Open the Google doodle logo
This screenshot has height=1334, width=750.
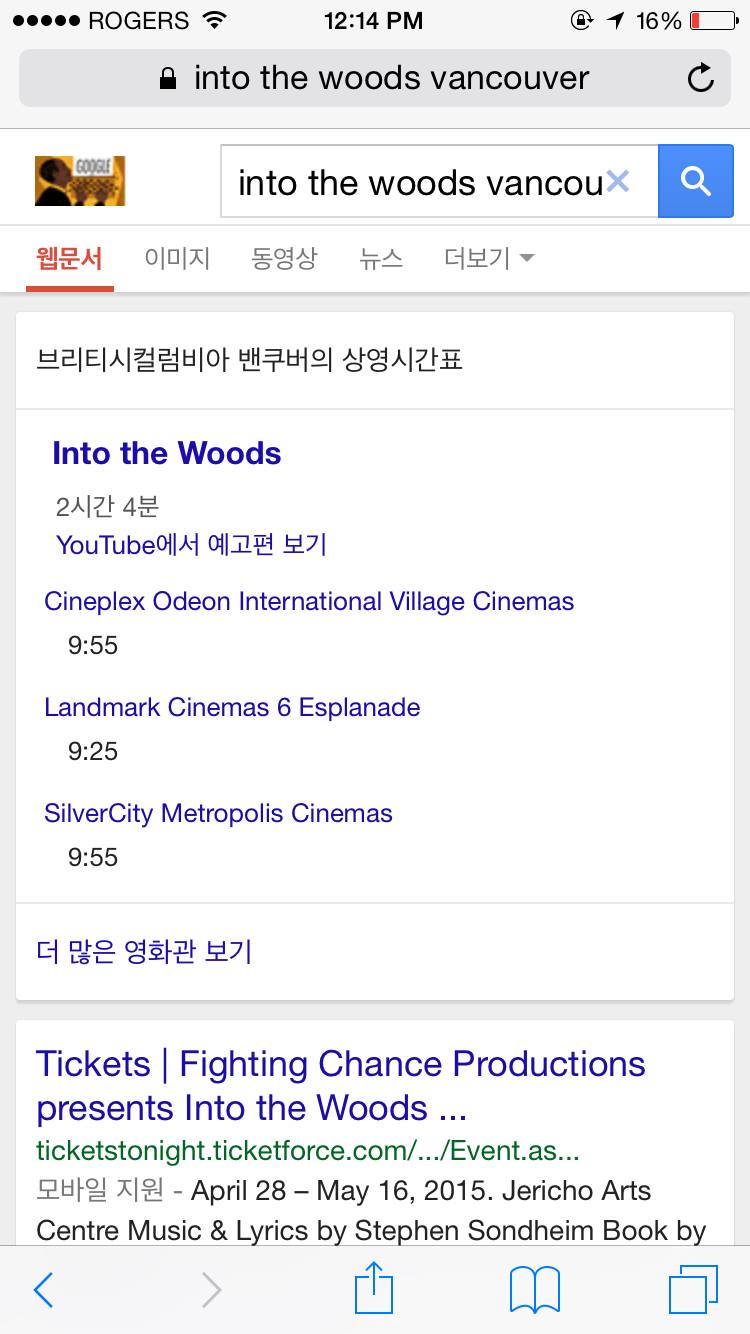point(80,181)
